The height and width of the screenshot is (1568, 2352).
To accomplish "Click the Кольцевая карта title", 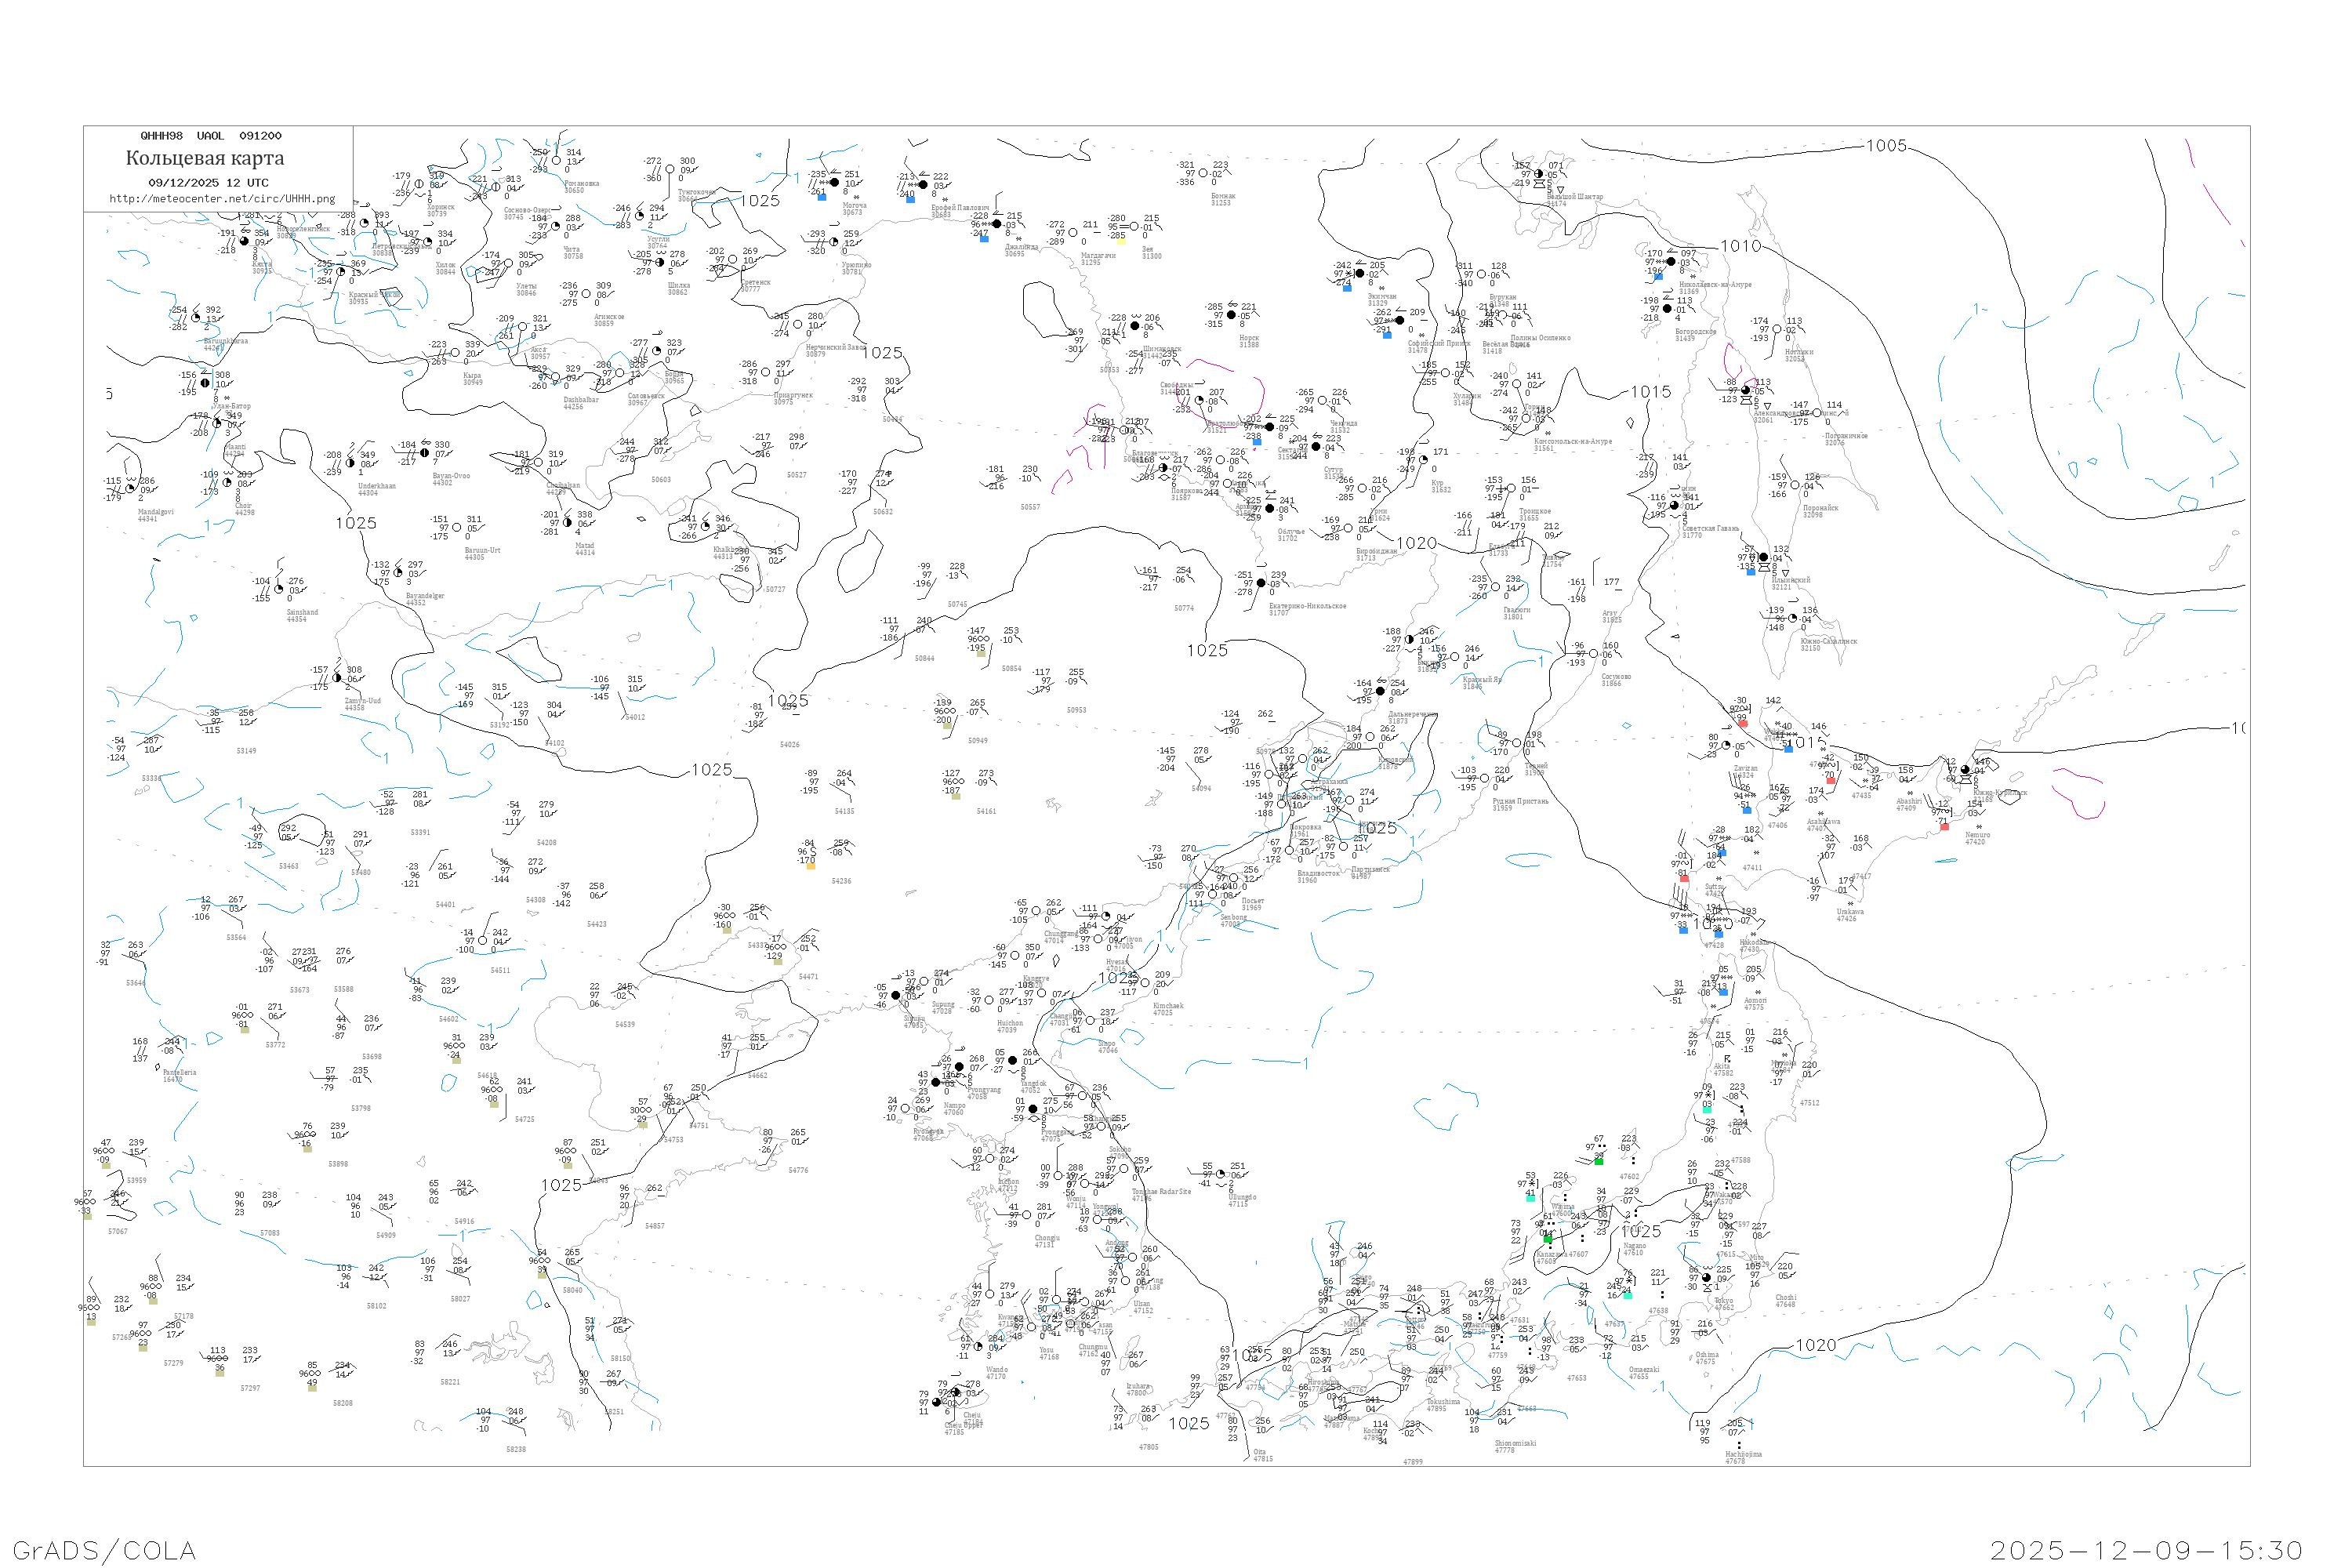I will 205,158.
